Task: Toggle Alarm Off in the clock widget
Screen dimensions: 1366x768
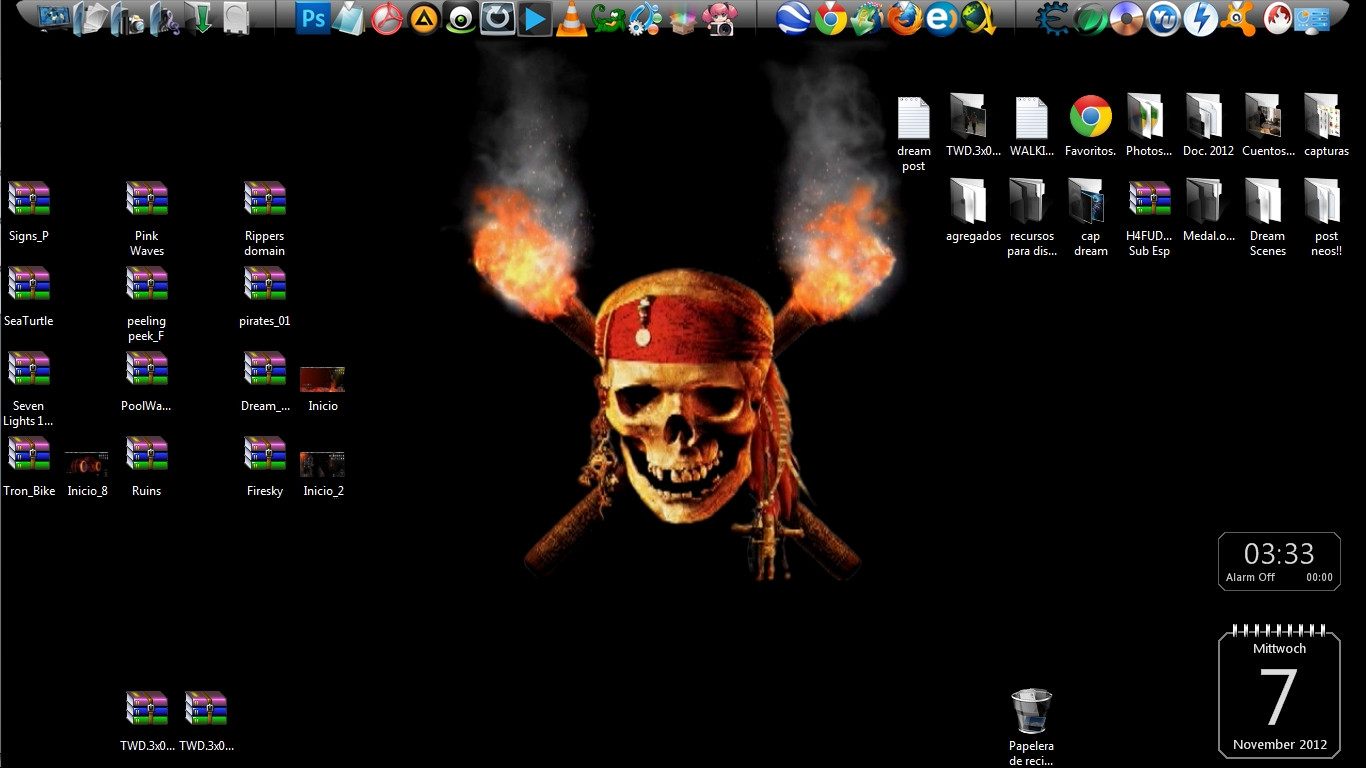Action: click(x=1250, y=577)
